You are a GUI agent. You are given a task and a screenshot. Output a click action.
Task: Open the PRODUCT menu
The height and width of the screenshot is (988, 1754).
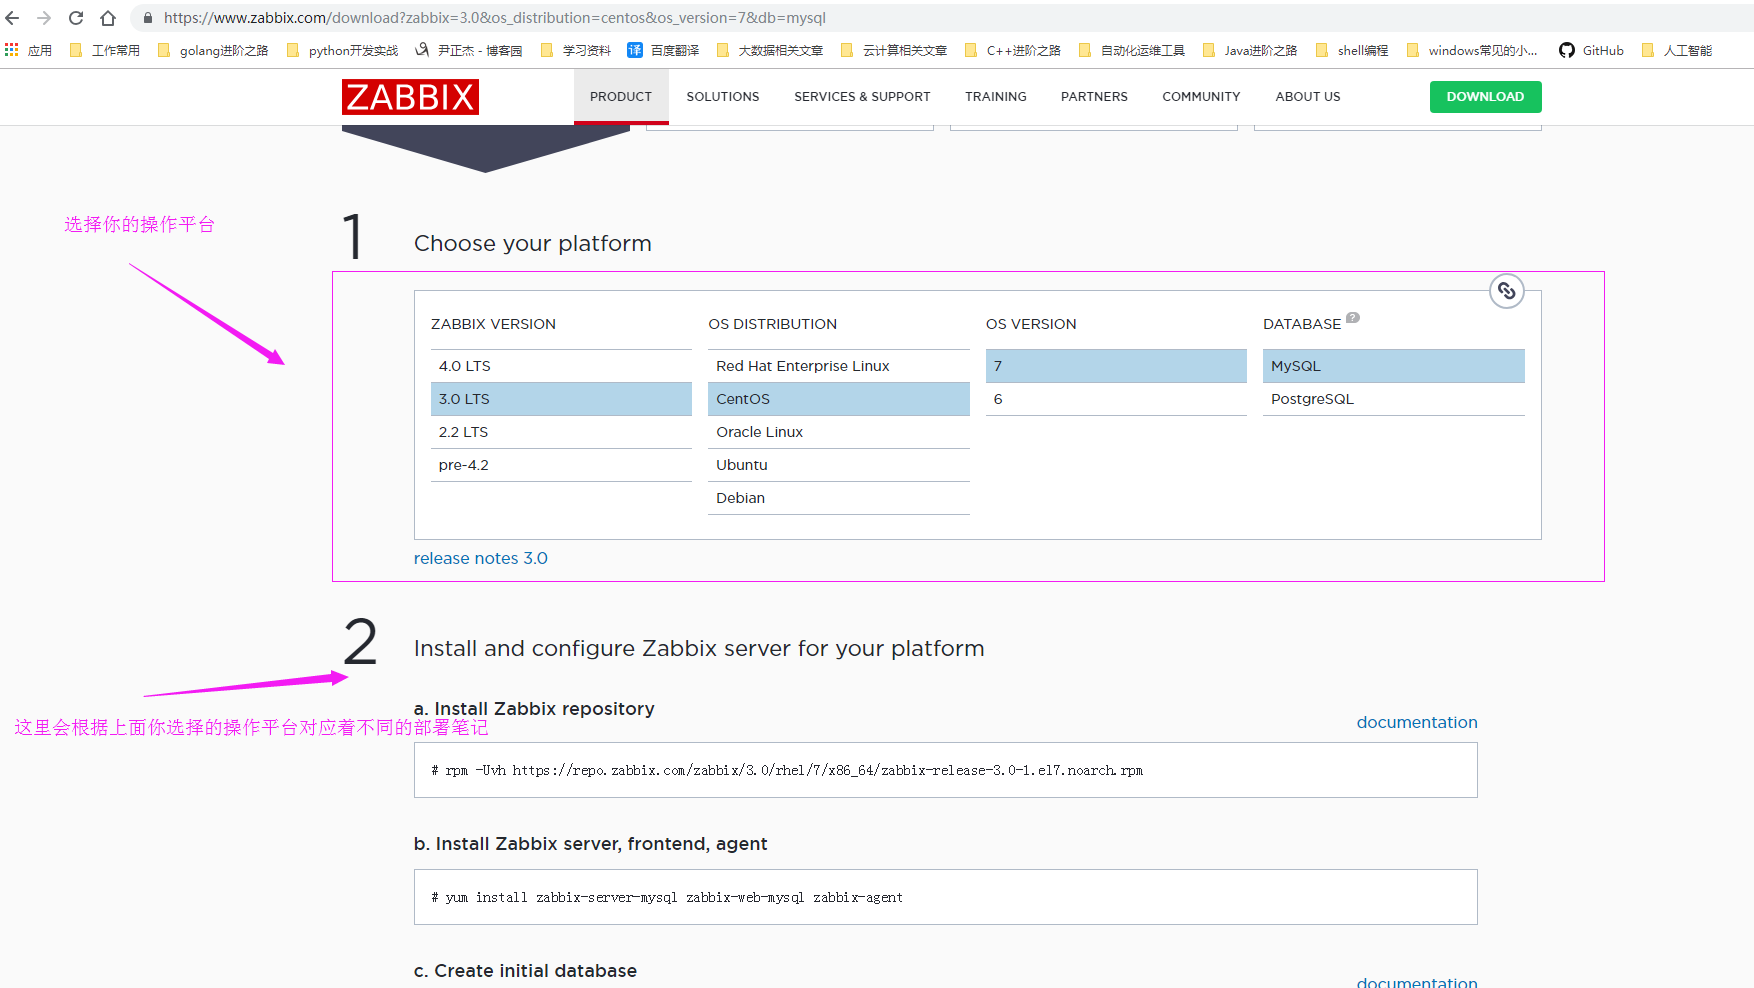pos(621,97)
